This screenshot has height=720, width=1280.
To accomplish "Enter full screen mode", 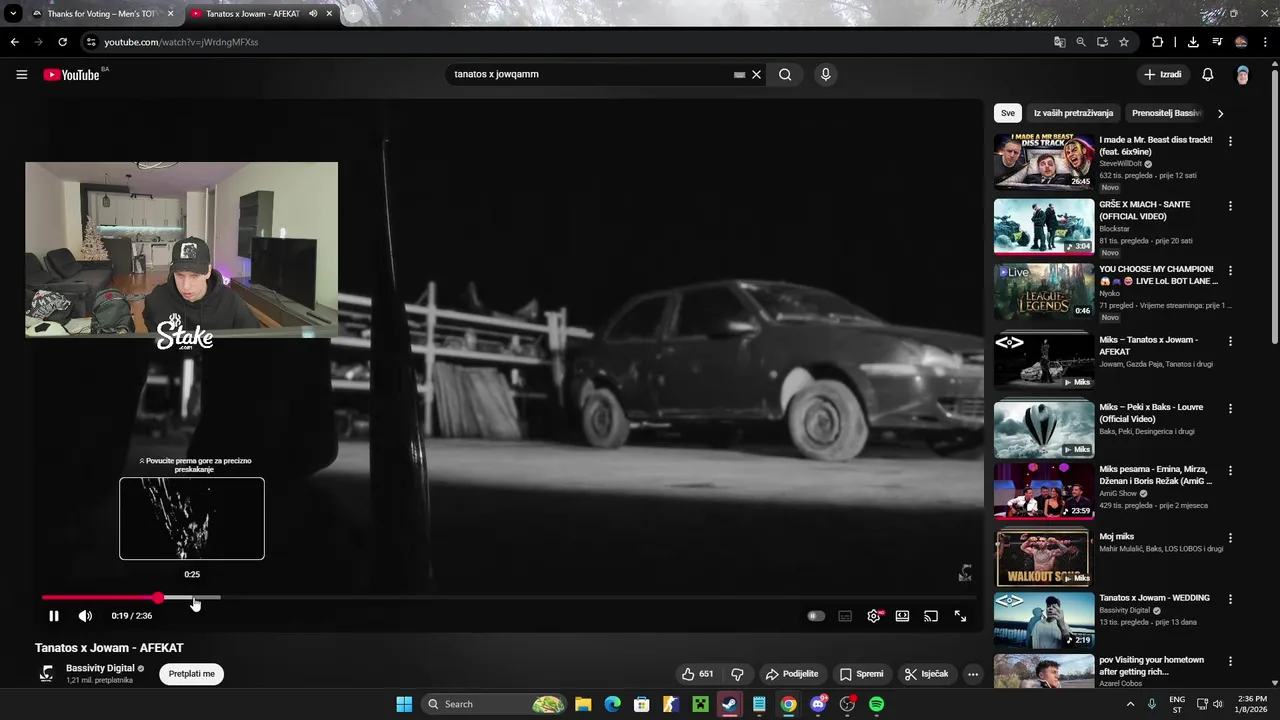I will coord(960,616).
